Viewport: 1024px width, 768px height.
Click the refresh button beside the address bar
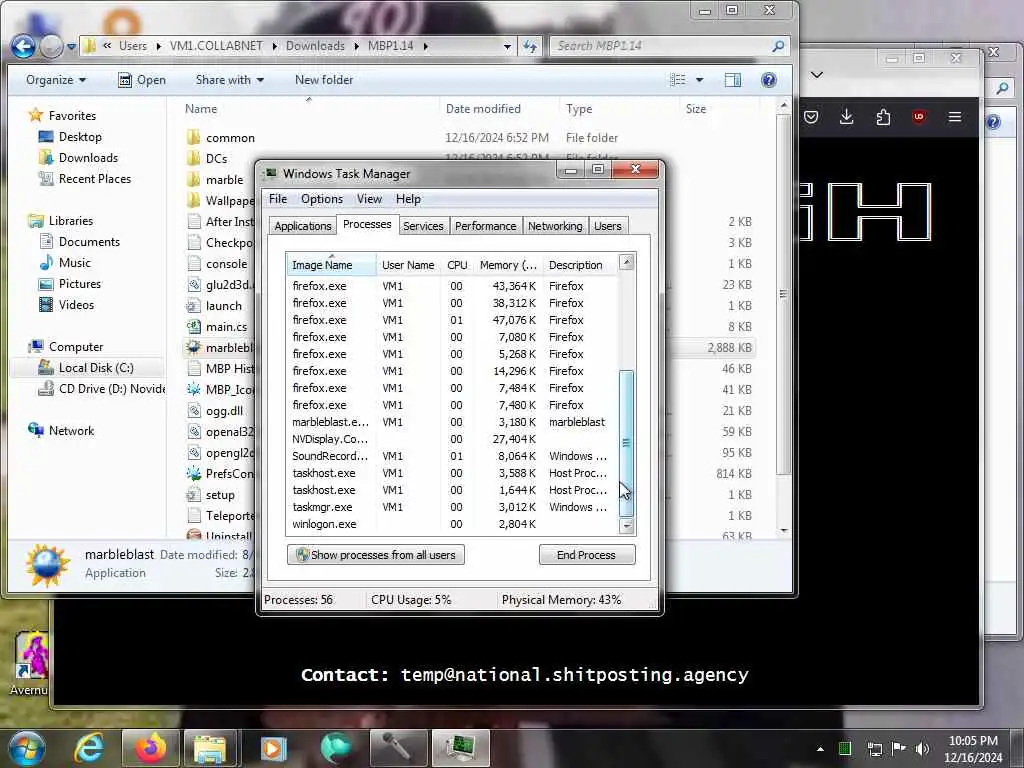pyautogui.click(x=530, y=46)
